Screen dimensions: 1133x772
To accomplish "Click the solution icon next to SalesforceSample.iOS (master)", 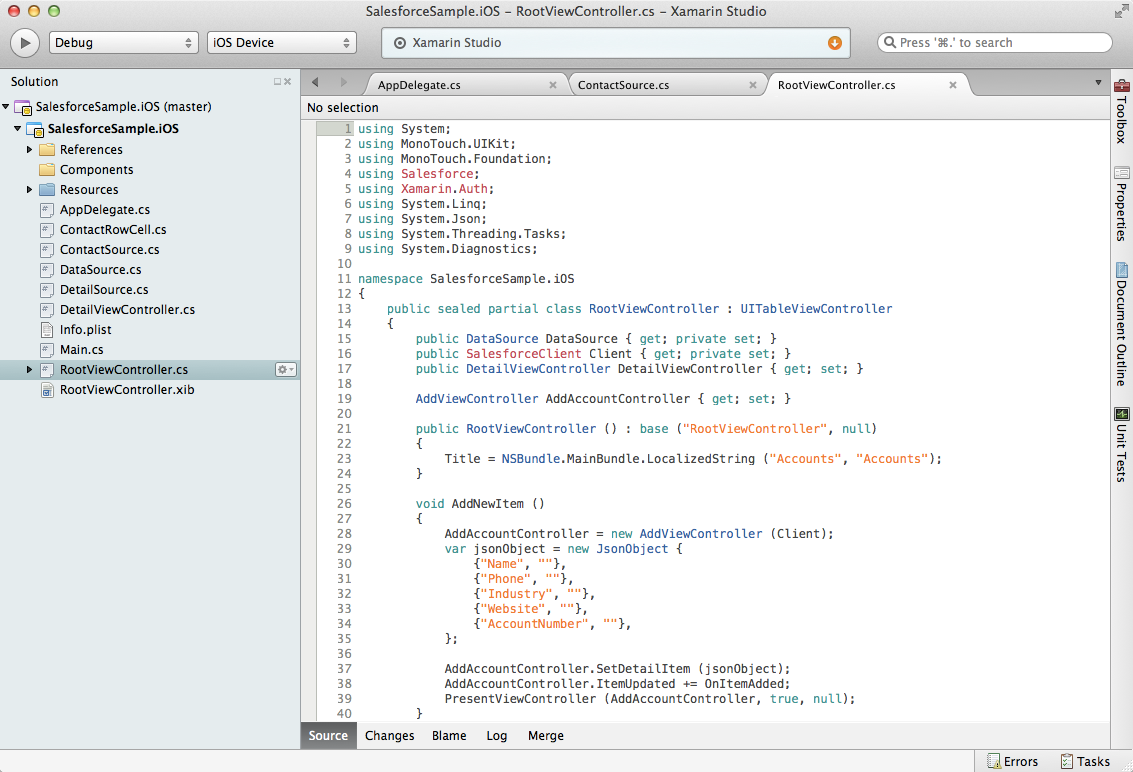I will pyautogui.click(x=24, y=108).
